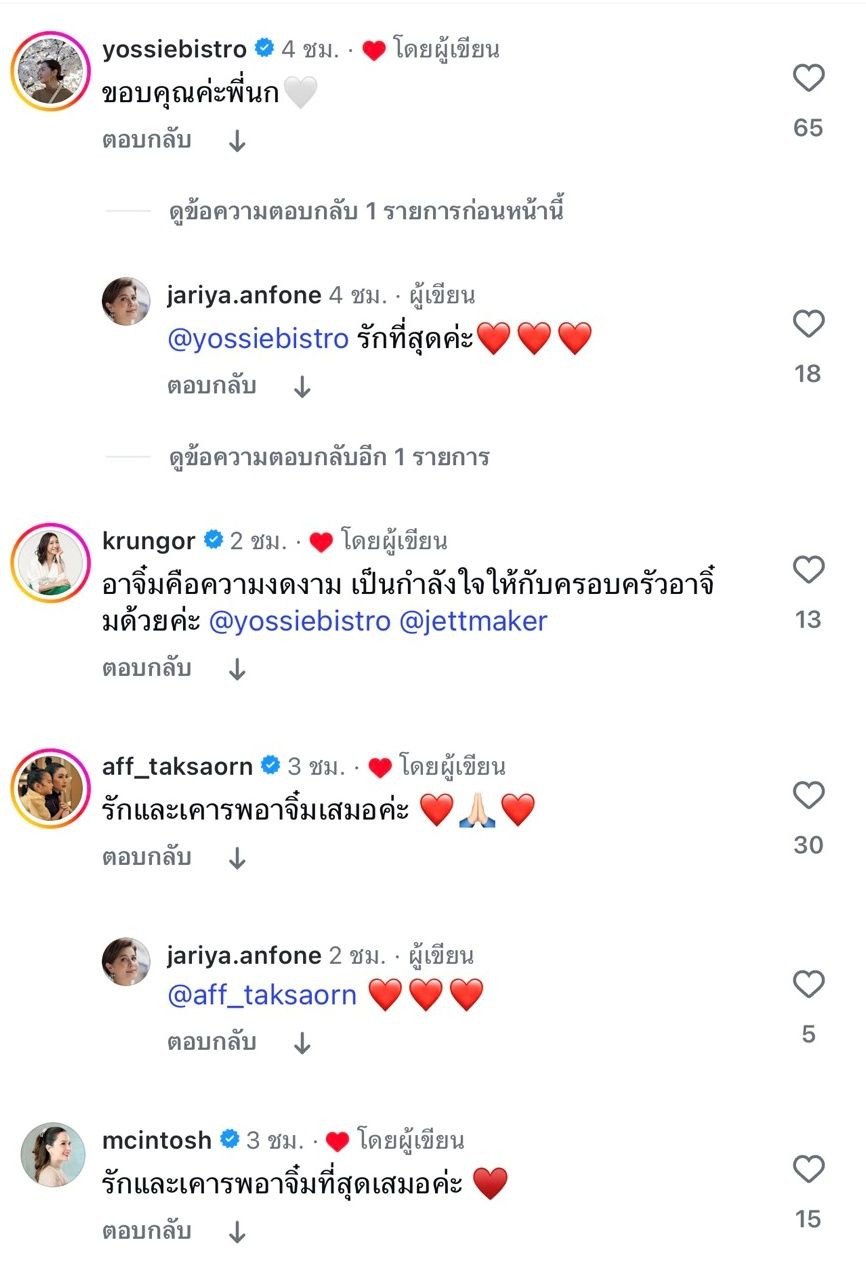The image size is (866, 1280).
Task: Show 1 previous reply to yossiebistro's comment
Action: point(366,212)
